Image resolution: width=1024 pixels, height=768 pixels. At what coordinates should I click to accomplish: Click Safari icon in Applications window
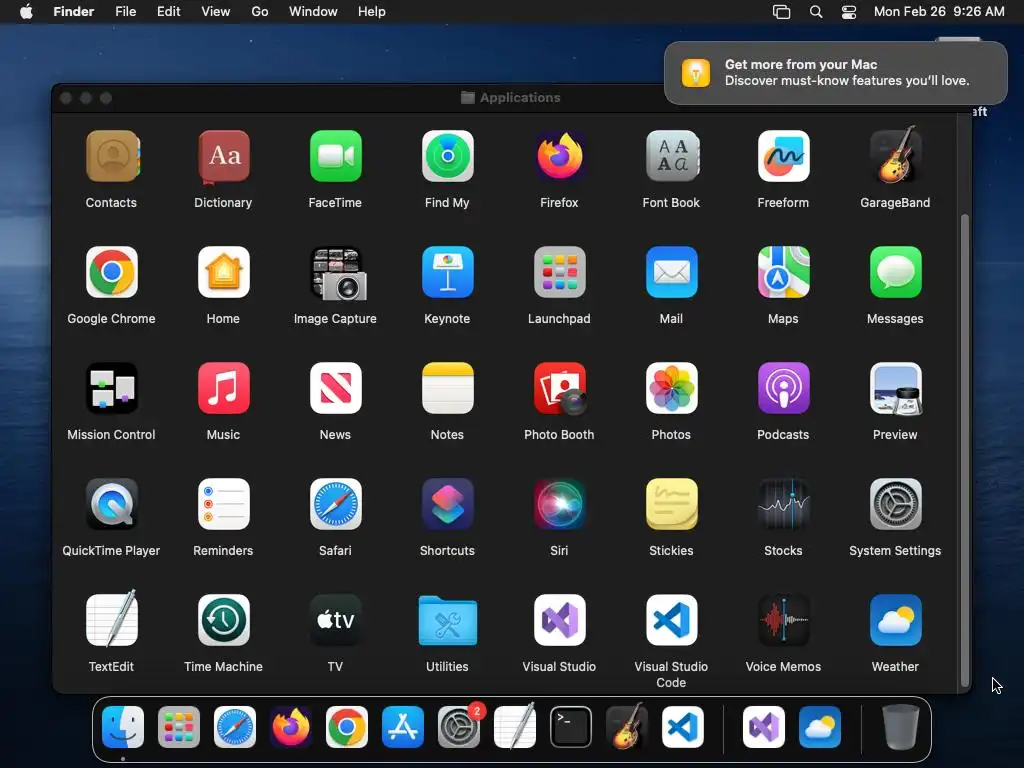click(x=335, y=504)
